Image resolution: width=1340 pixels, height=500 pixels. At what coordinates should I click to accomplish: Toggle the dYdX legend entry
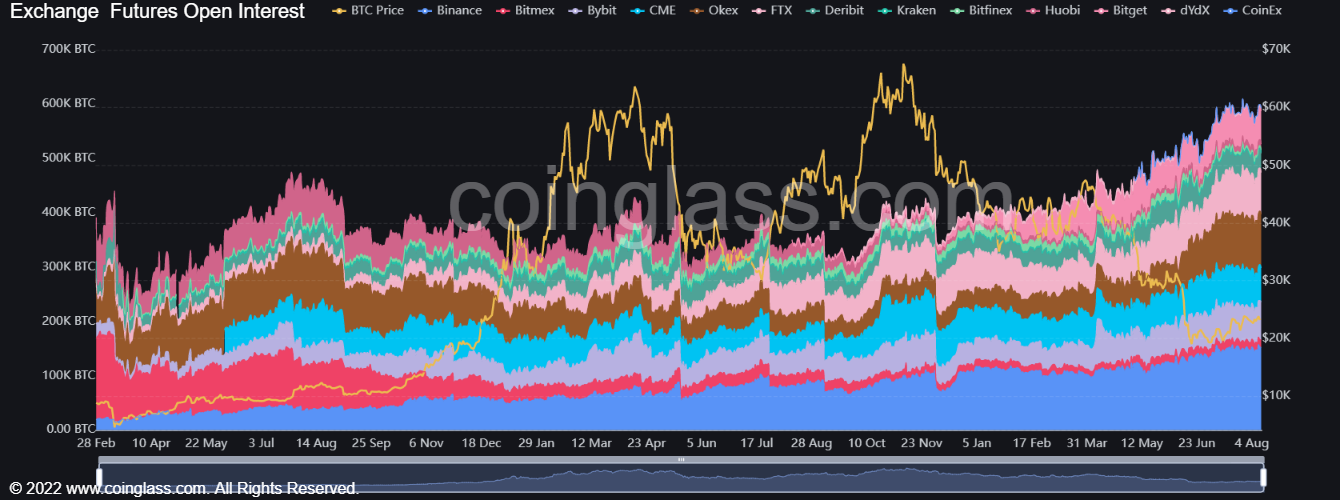pos(1187,10)
